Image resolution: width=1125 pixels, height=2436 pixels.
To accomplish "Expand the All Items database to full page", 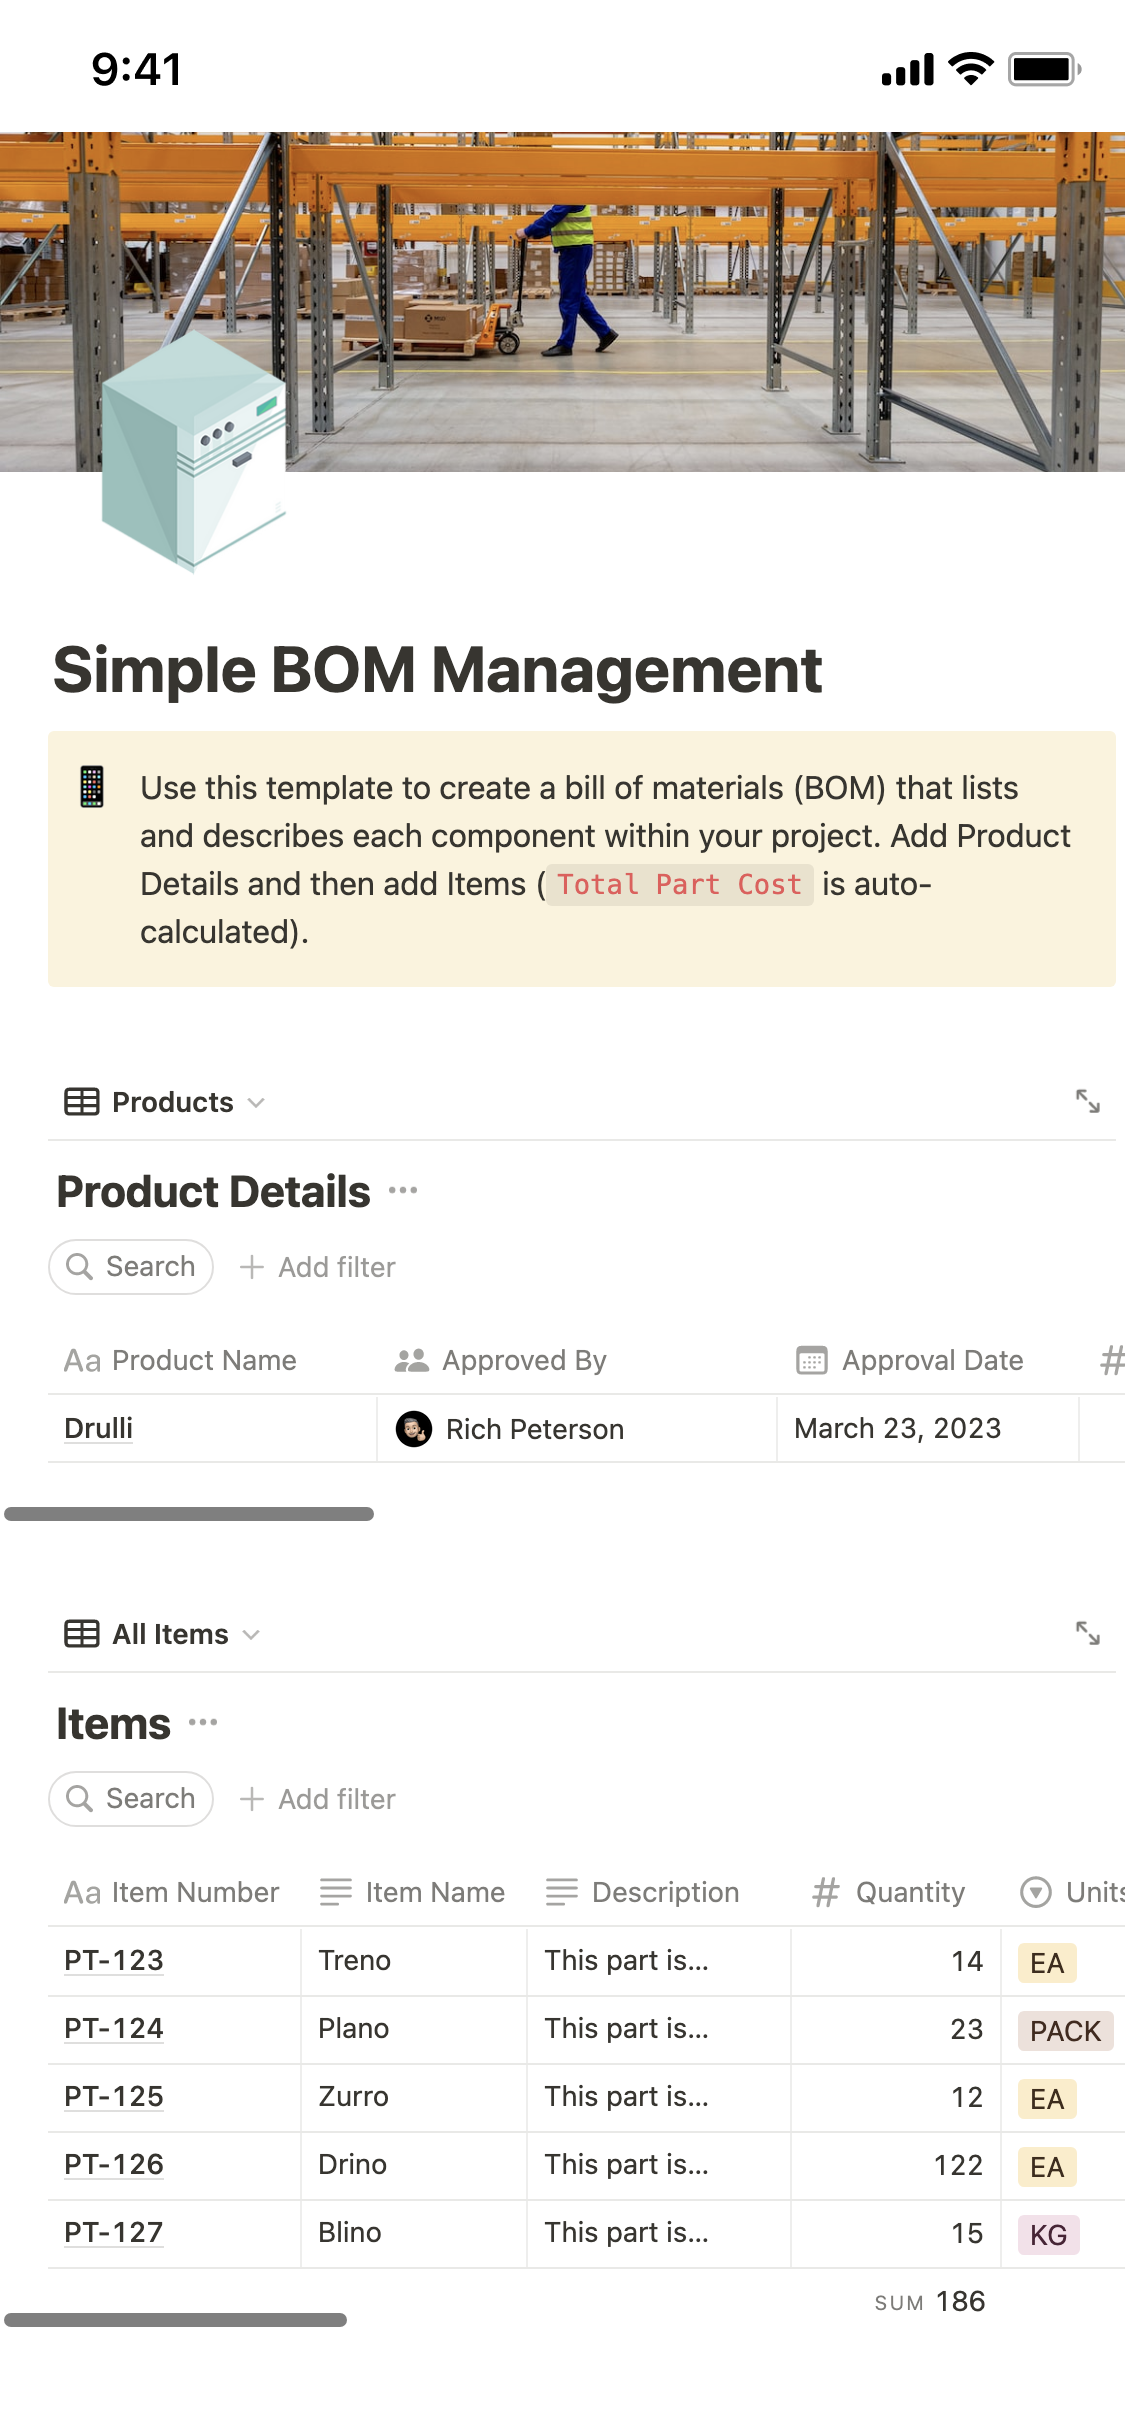I will click(1087, 1633).
